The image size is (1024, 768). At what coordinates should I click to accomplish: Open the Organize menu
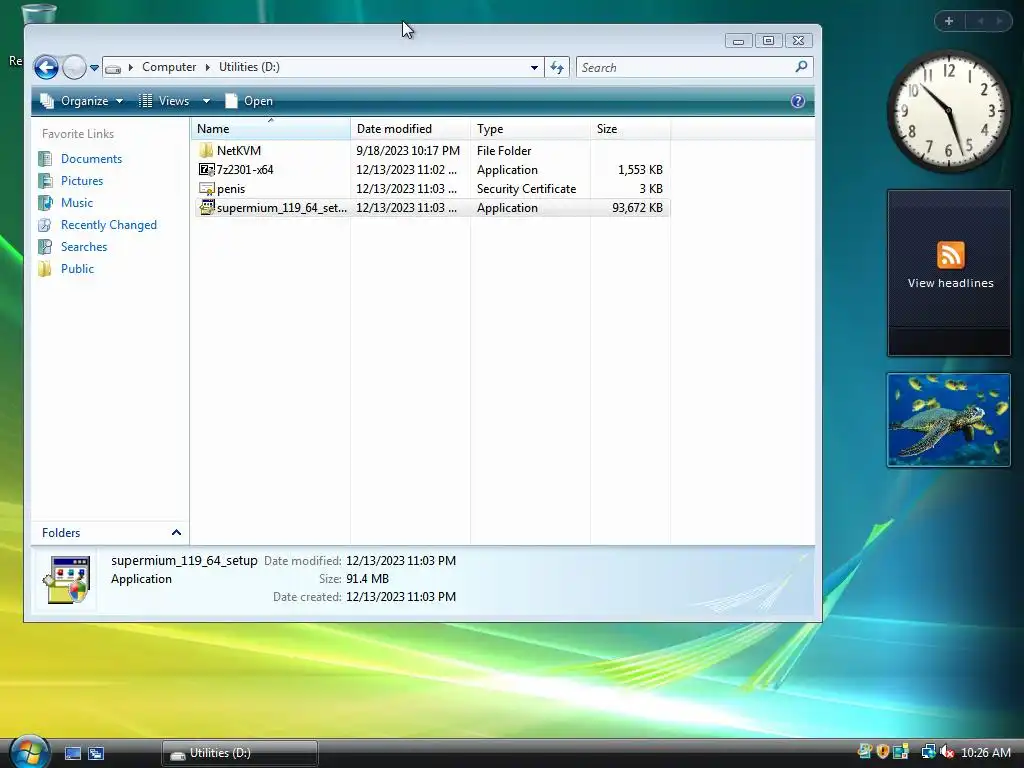tap(82, 101)
